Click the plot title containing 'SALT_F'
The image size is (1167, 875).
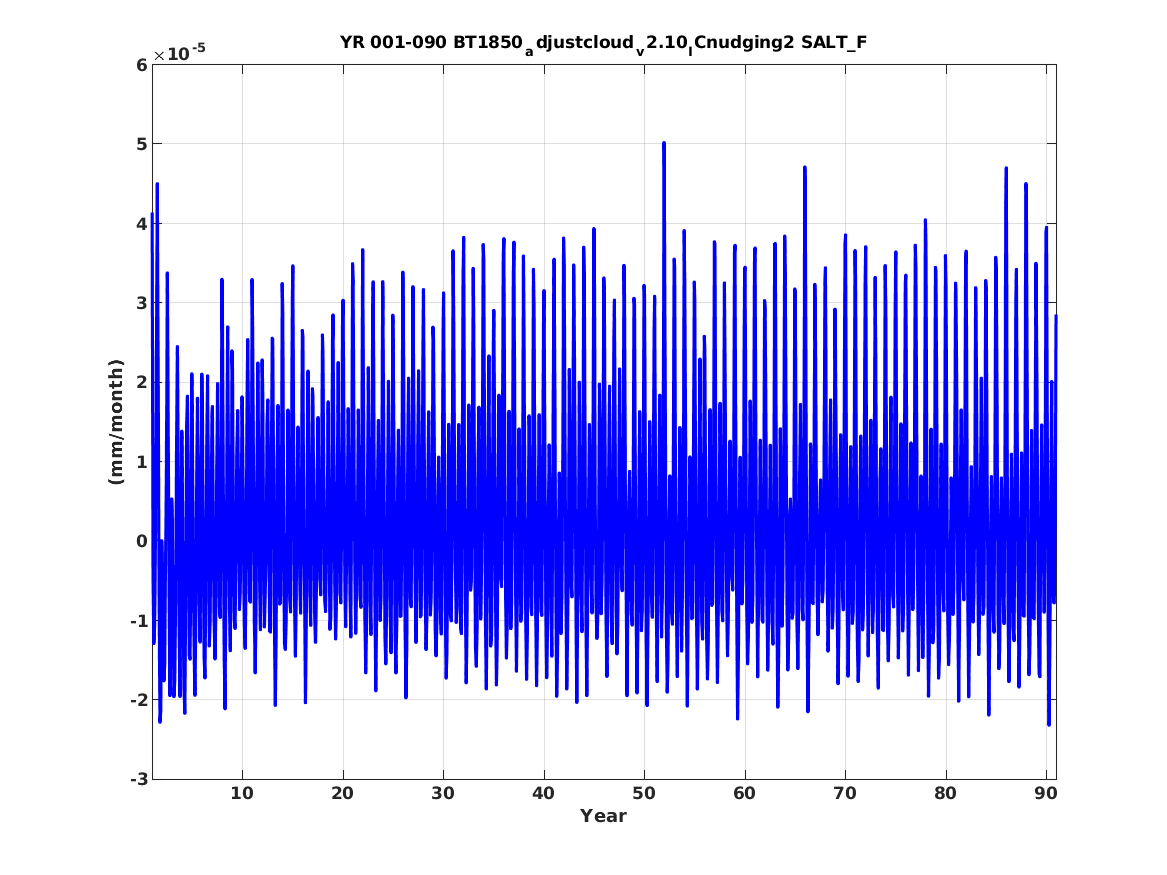click(x=603, y=43)
